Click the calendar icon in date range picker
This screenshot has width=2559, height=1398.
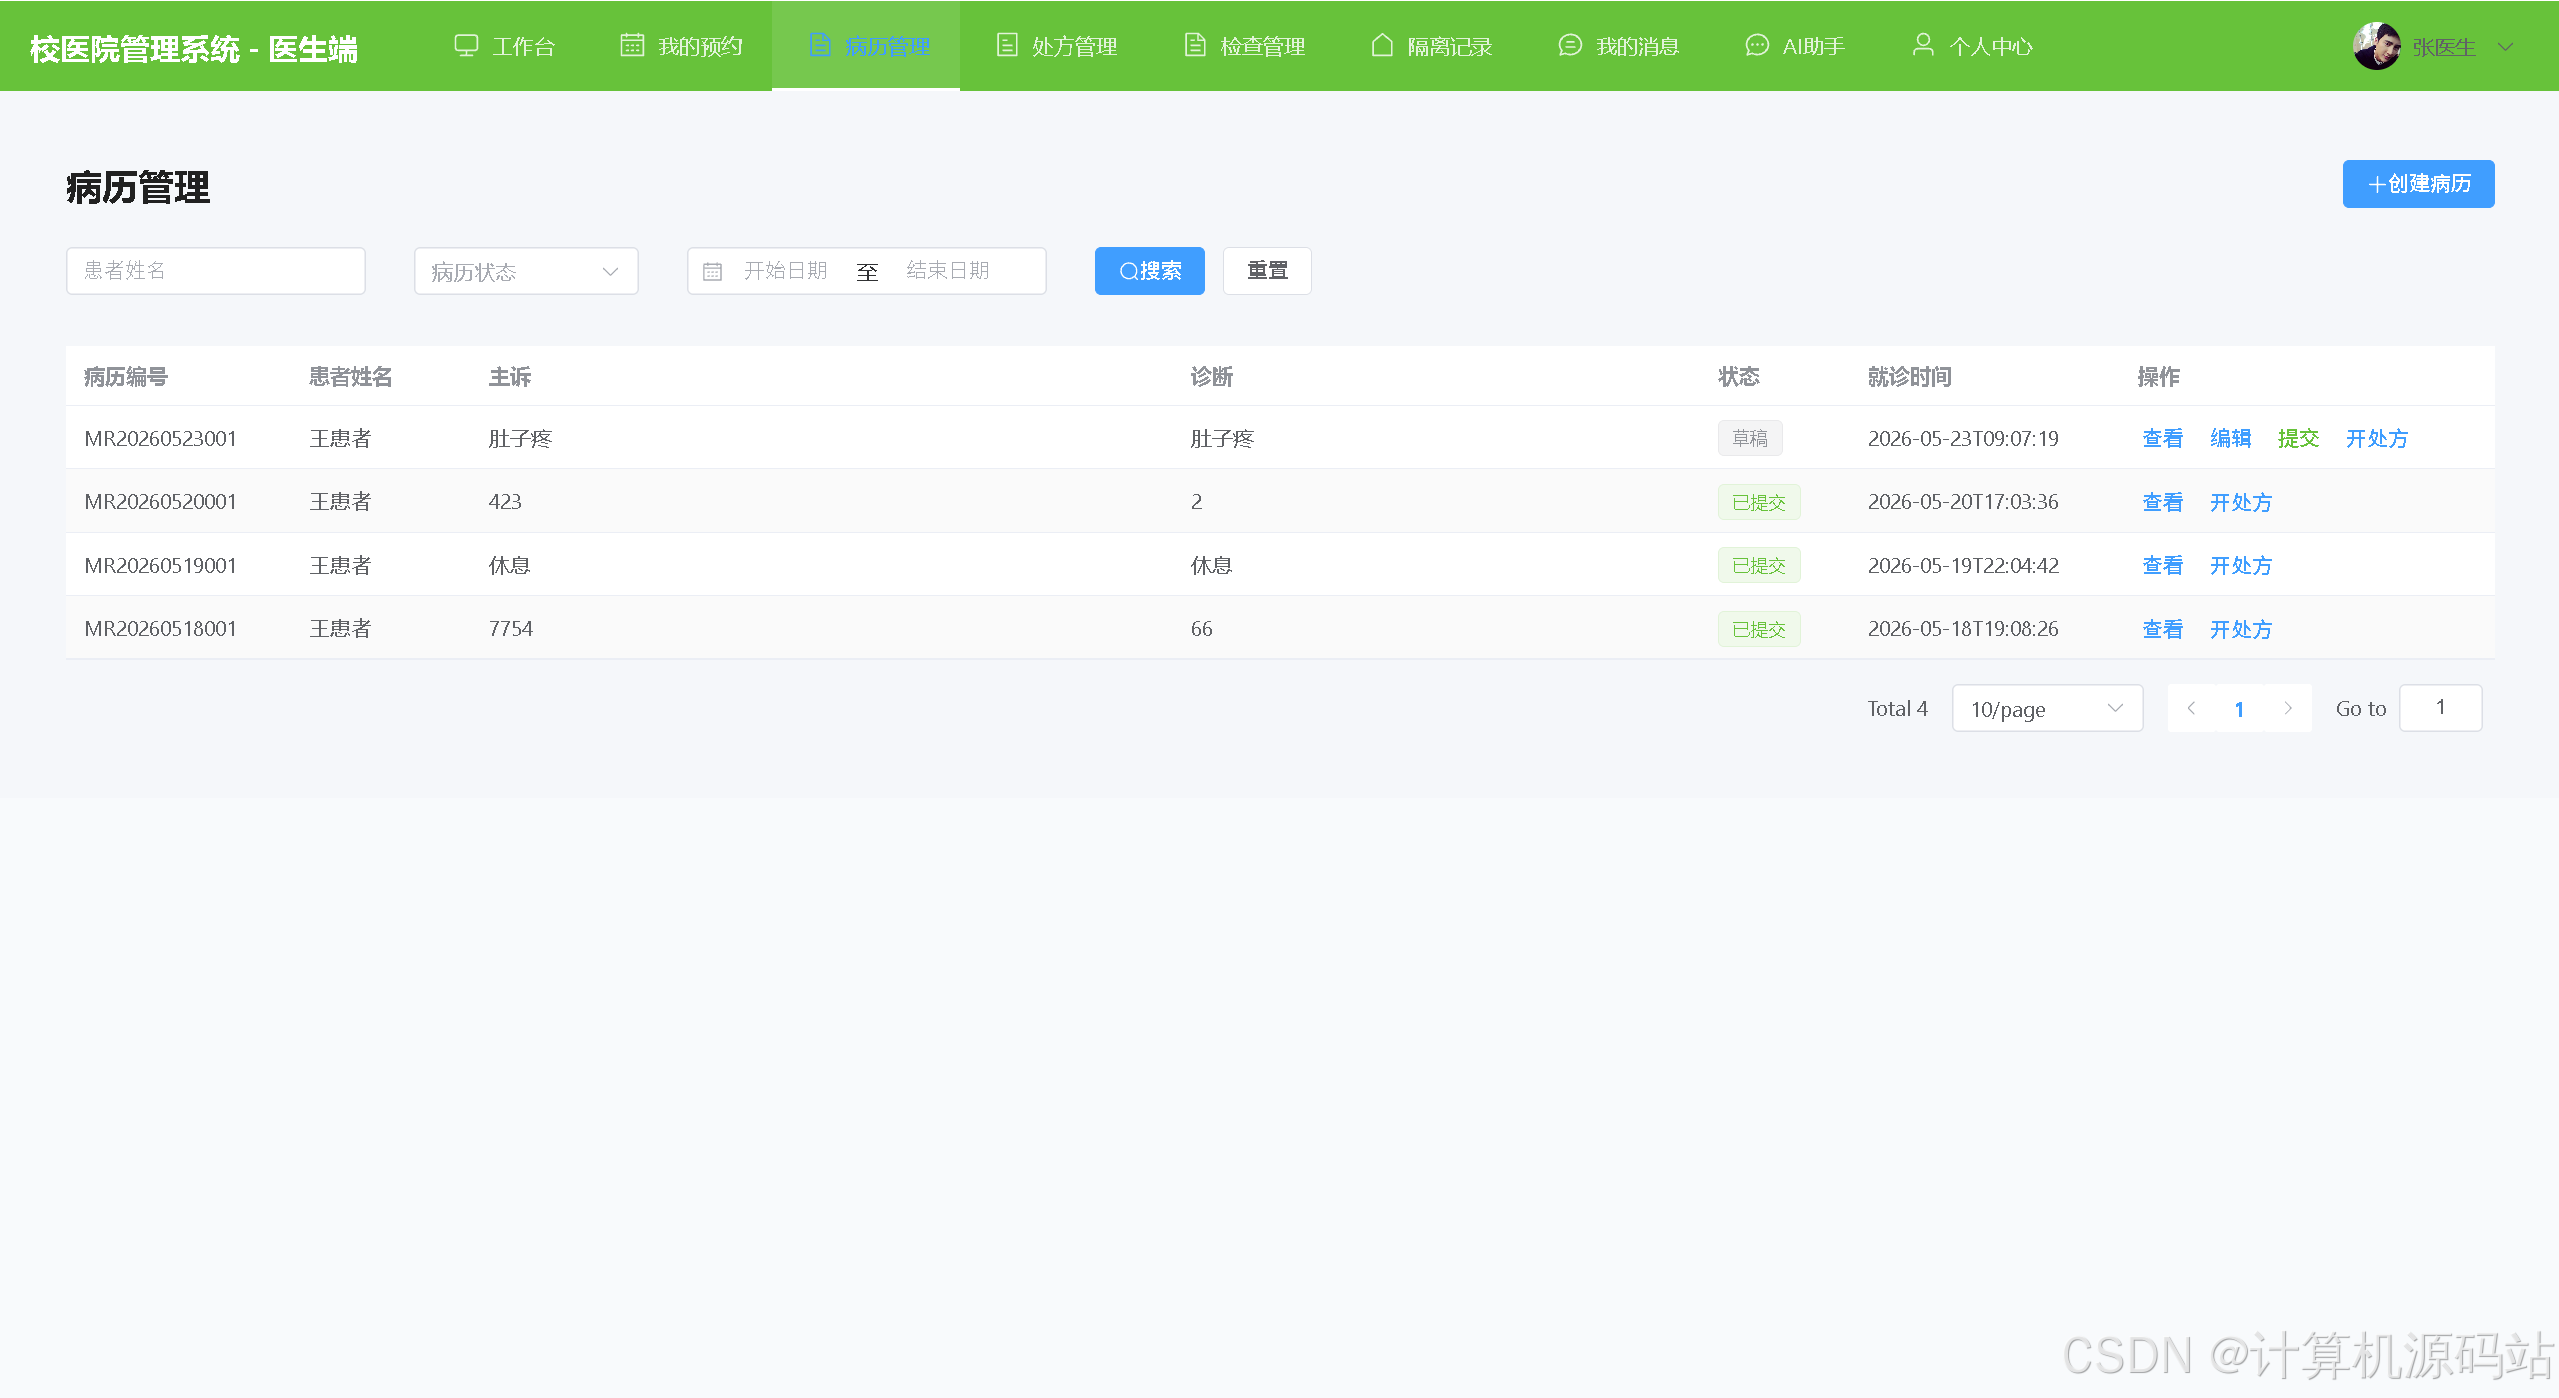712,272
